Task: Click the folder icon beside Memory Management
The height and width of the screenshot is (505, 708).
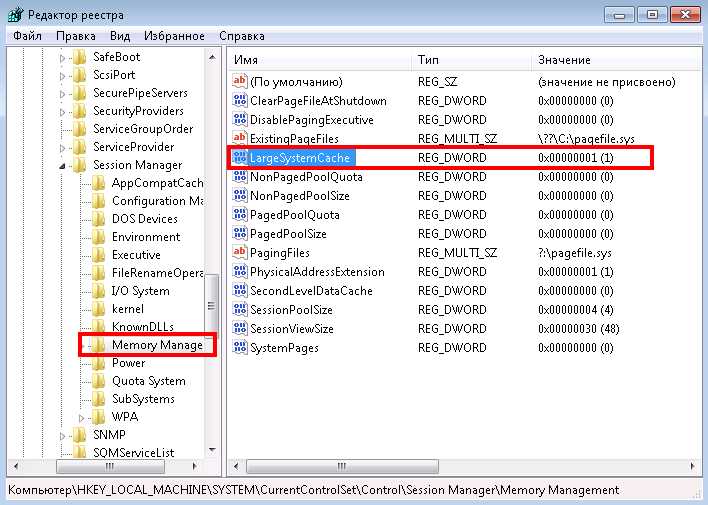Action: click(98, 345)
